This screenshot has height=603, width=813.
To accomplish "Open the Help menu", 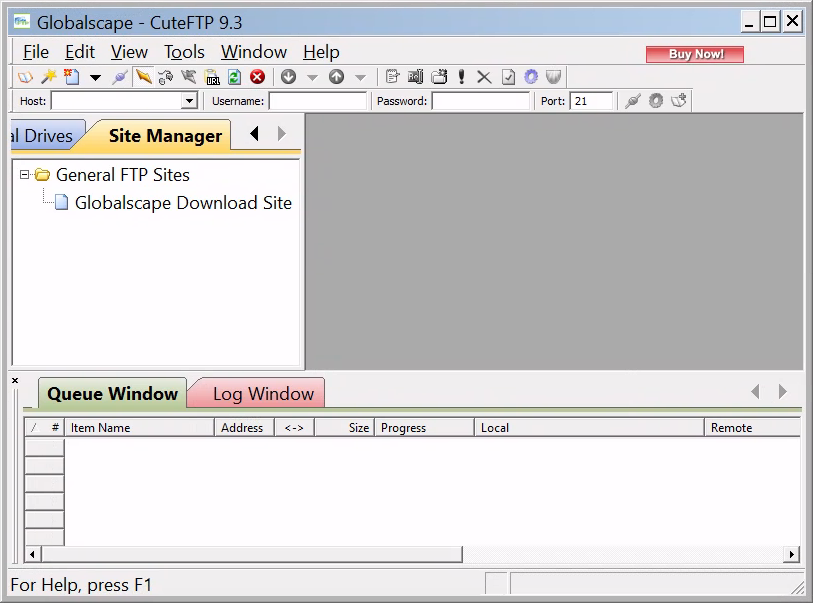I will pyautogui.click(x=321, y=52).
